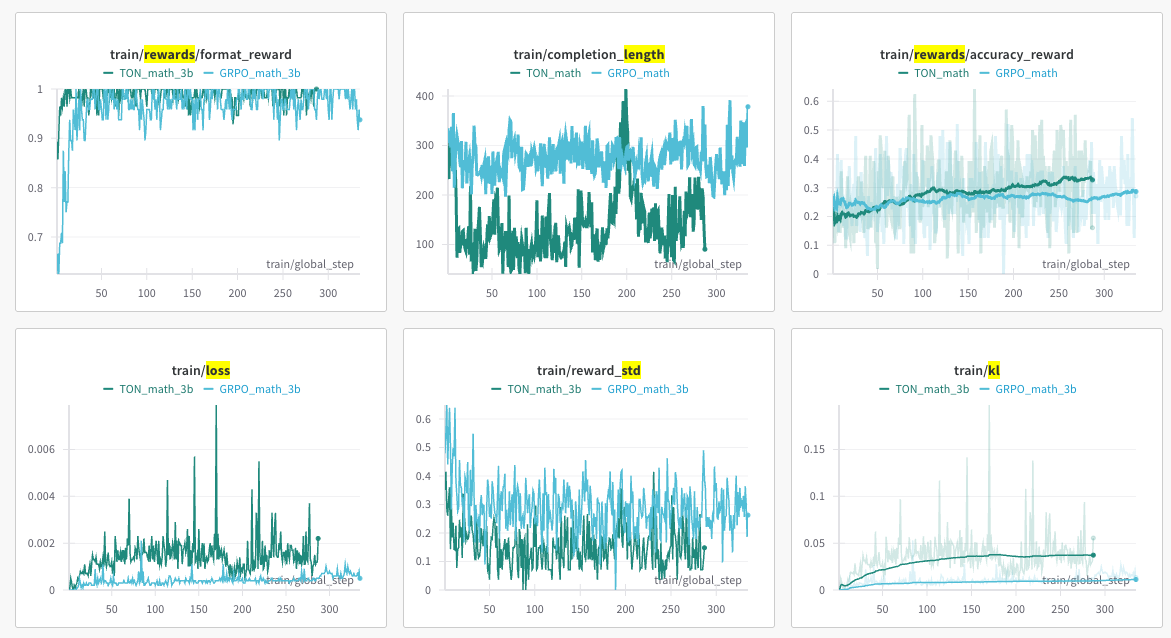
Task: Click GRPO_math_3b legend label in loss chart
Action: (259, 389)
